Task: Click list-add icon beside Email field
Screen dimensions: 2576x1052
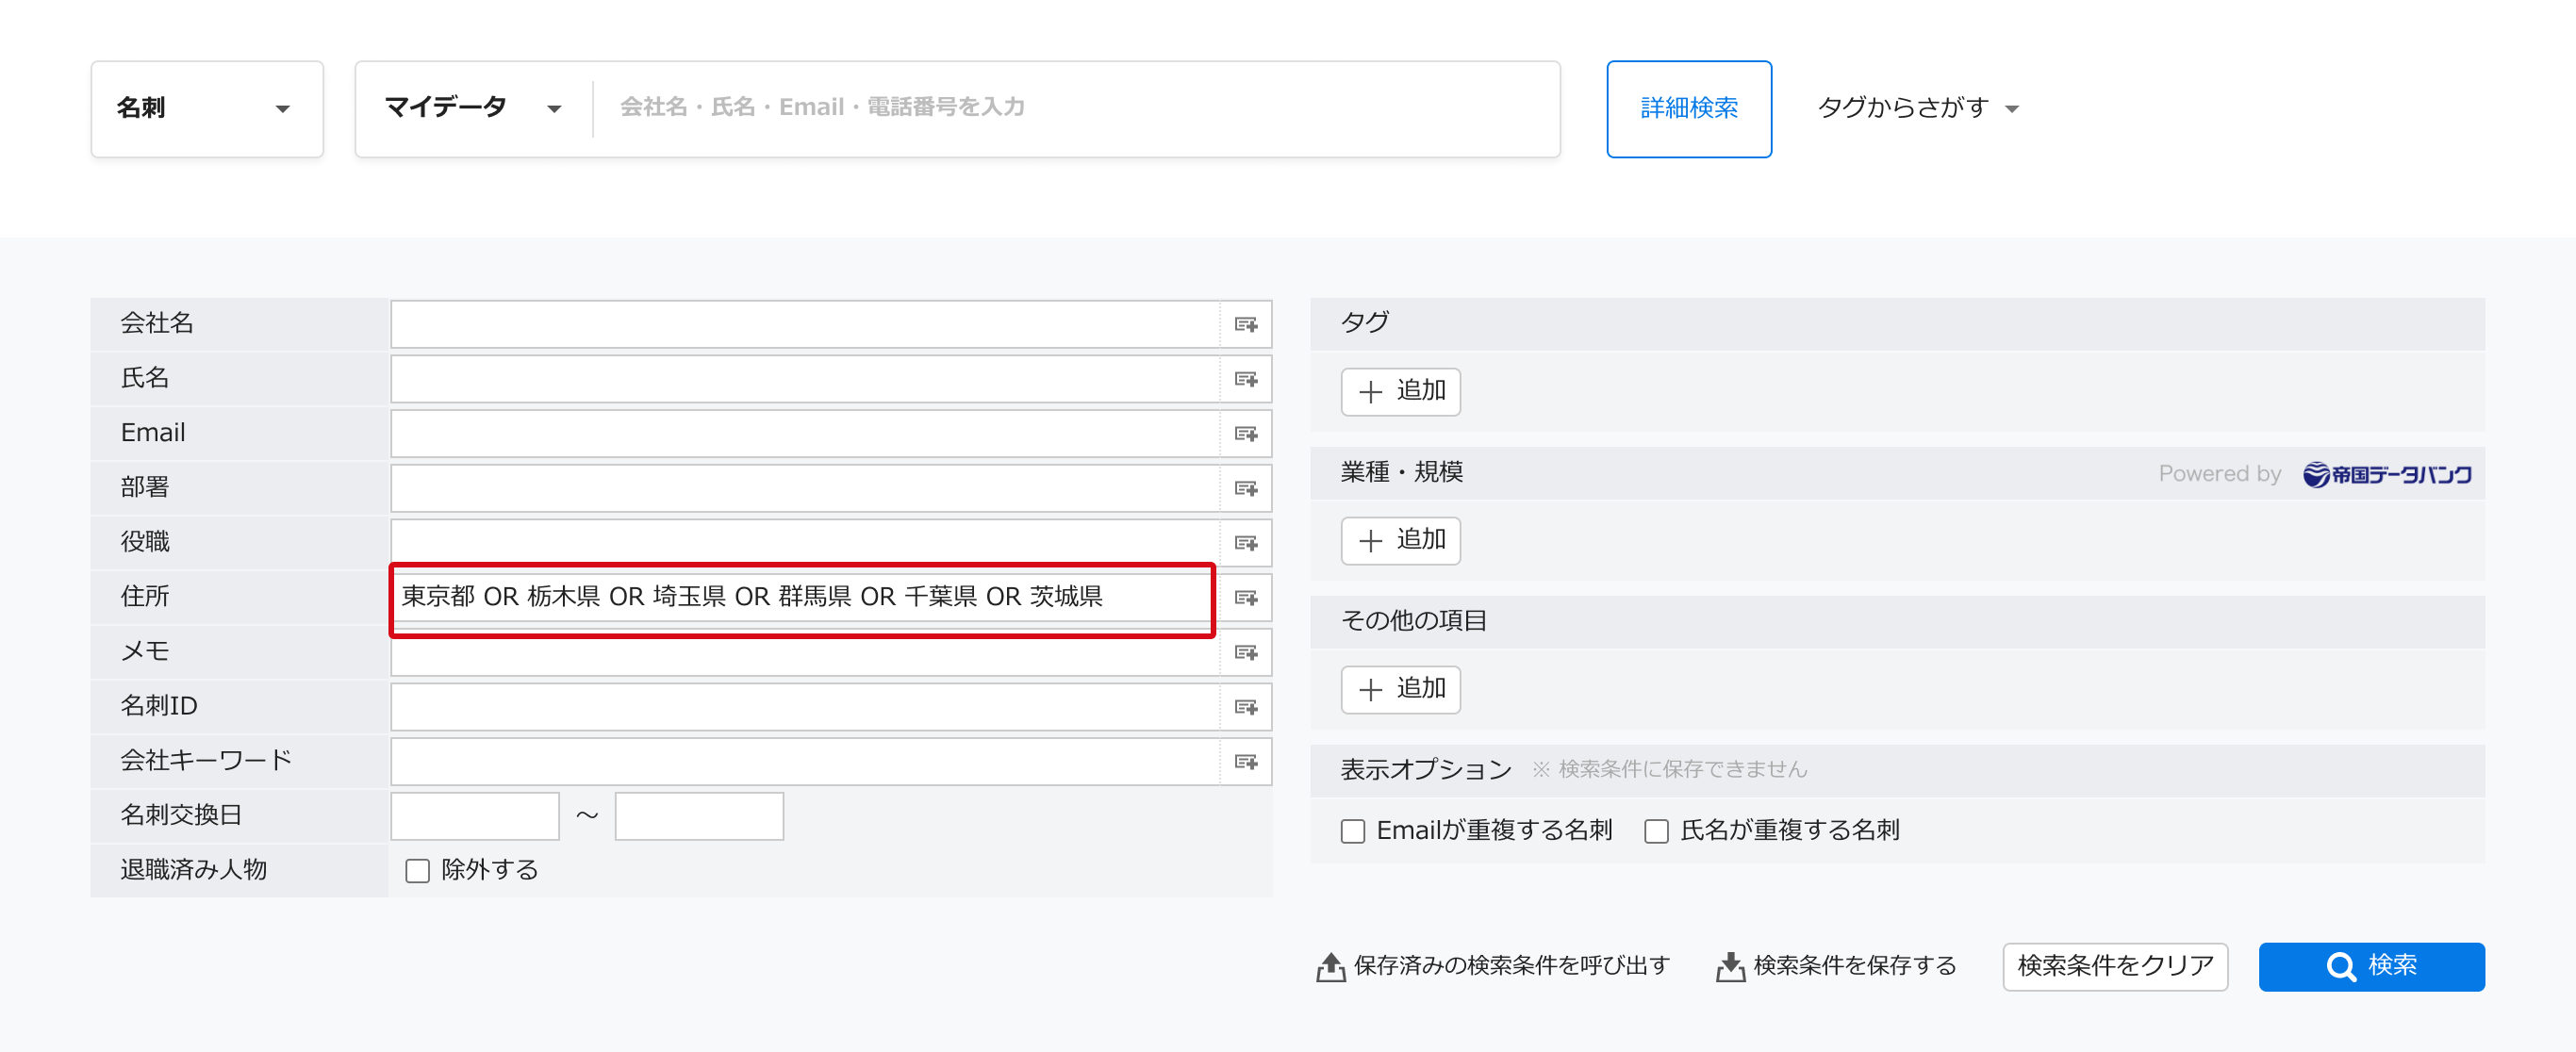Action: (1246, 434)
